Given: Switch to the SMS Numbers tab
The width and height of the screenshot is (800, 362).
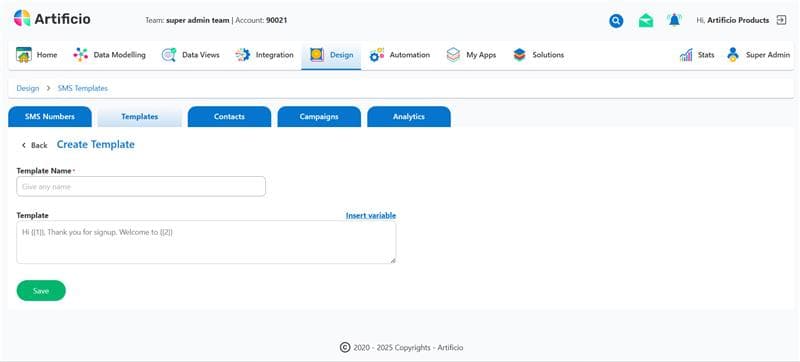Looking at the screenshot, I should click(50, 117).
